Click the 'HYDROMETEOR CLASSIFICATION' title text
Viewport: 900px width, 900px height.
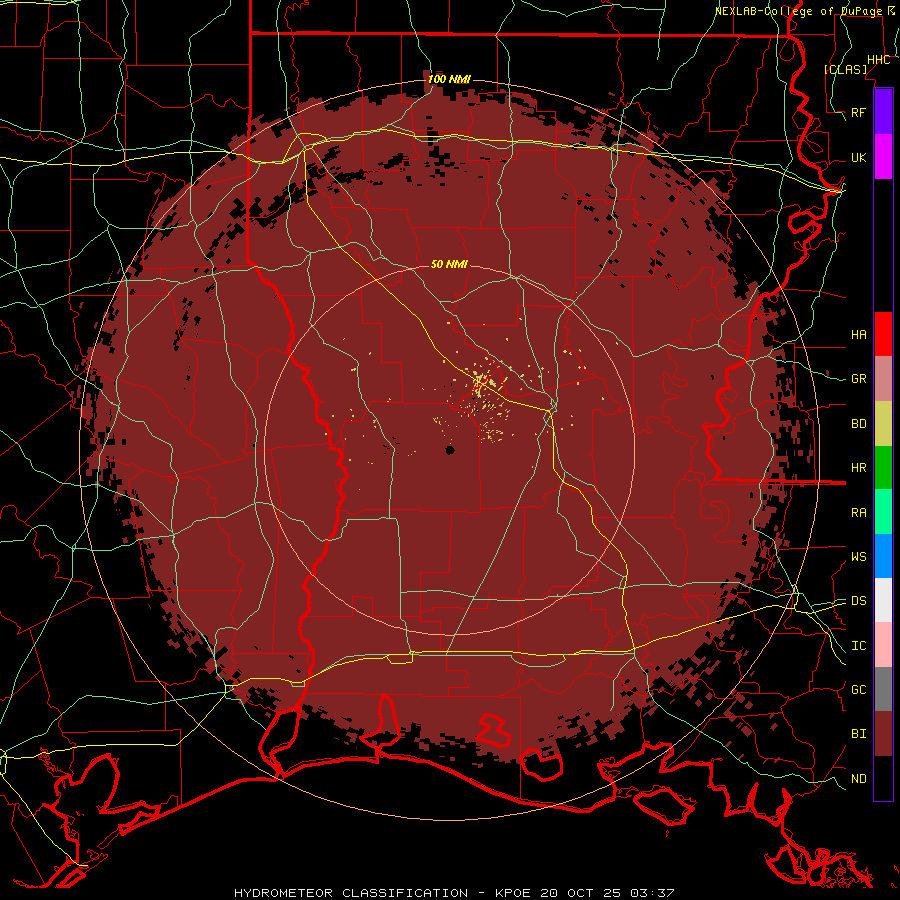point(351,893)
